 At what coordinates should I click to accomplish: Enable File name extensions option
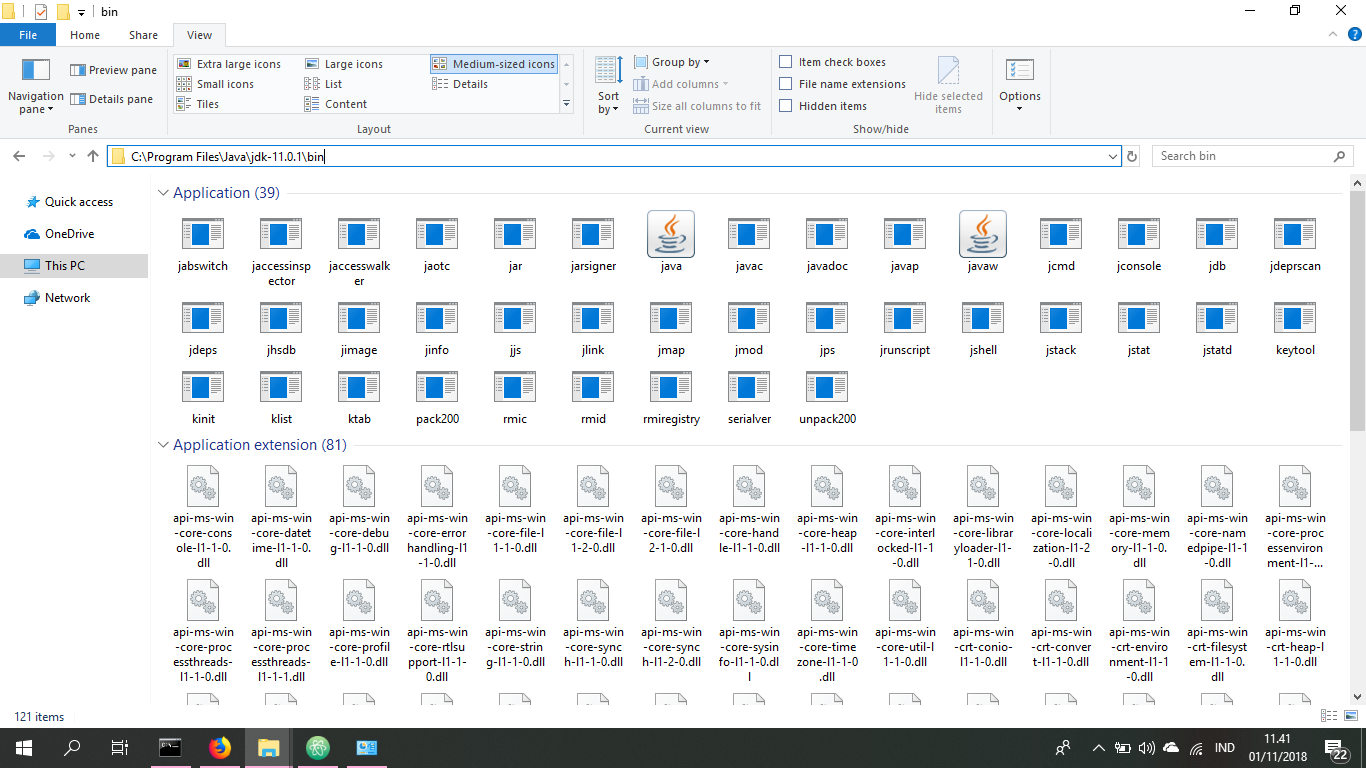click(x=786, y=84)
